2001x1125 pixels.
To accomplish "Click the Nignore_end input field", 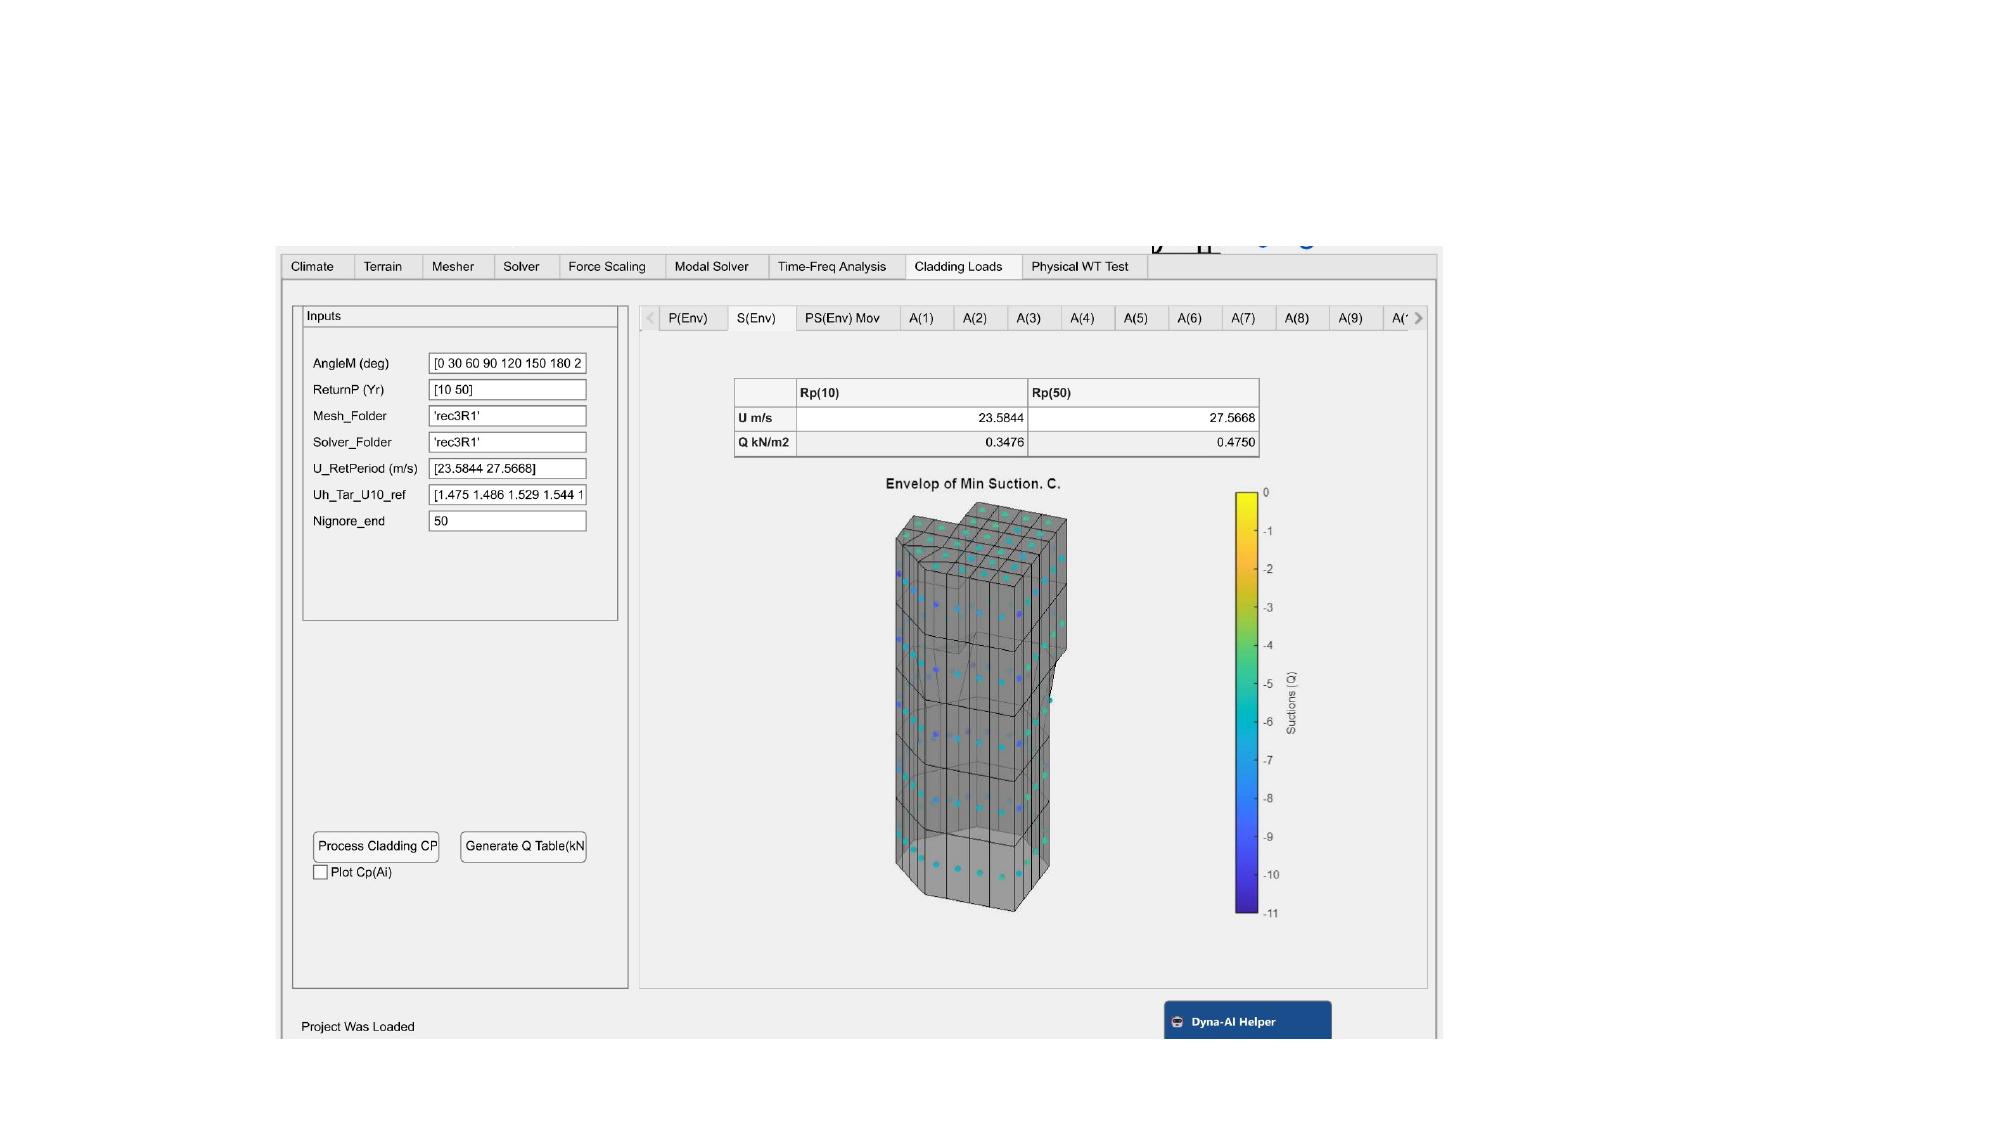I will tap(507, 522).
